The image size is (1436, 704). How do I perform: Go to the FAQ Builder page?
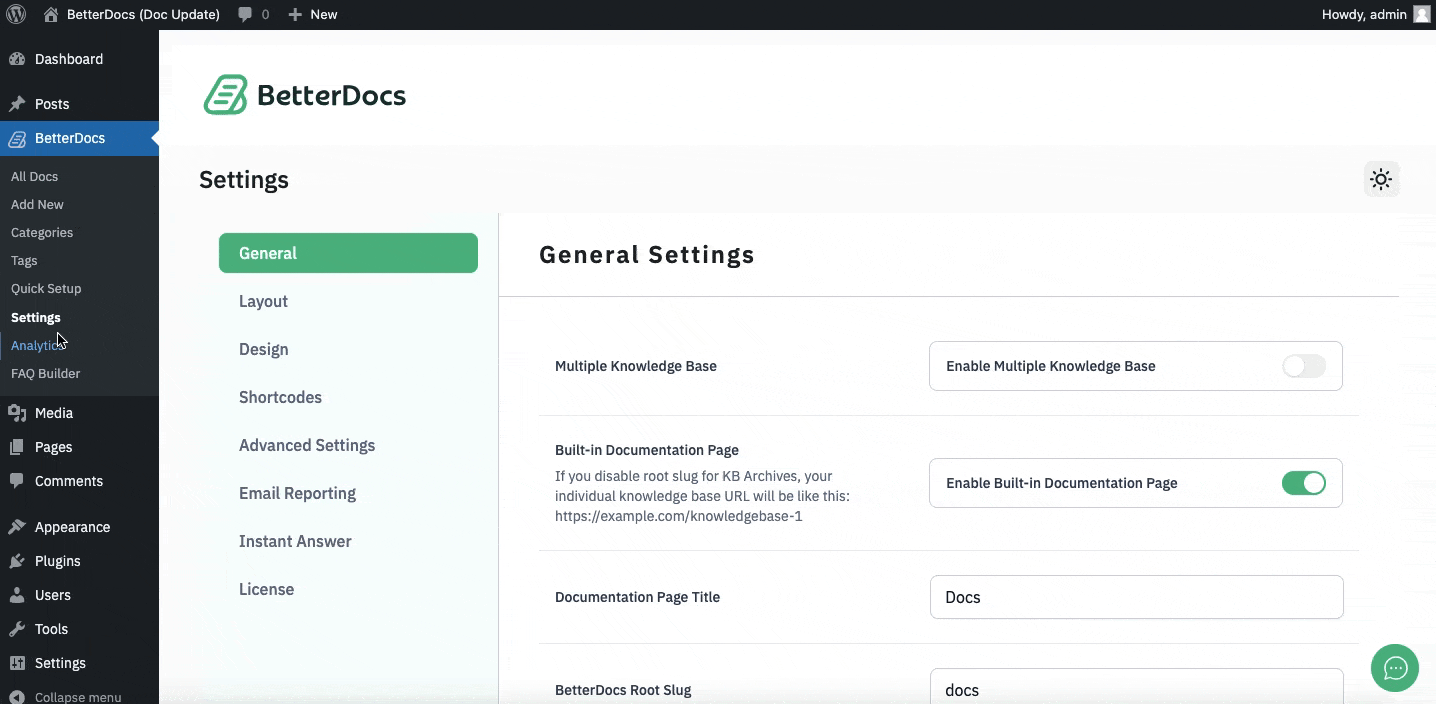tap(45, 373)
